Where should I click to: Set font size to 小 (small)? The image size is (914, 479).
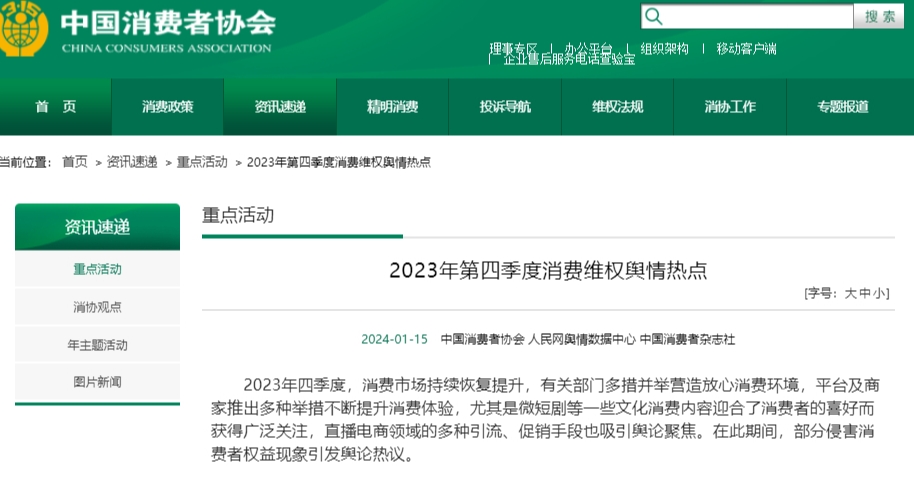[x=878, y=293]
